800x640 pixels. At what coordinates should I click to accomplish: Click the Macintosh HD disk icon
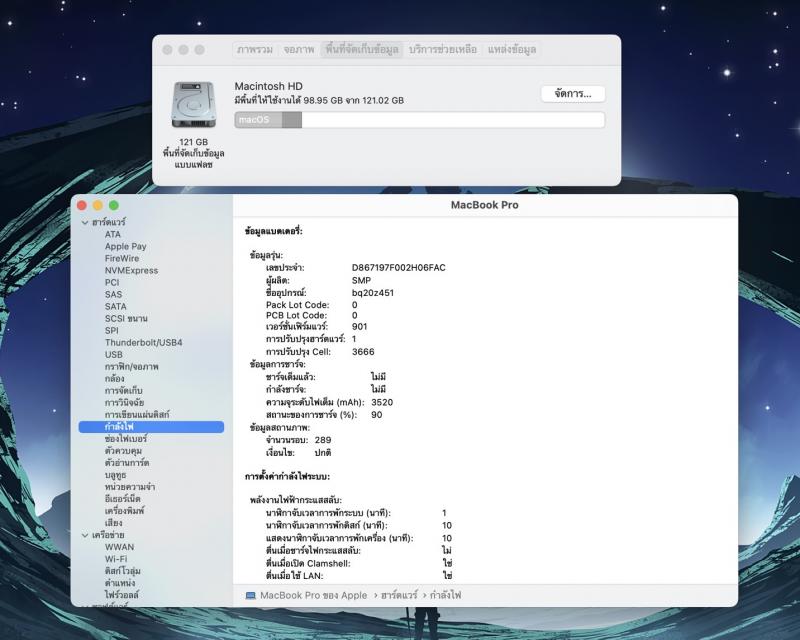point(192,105)
